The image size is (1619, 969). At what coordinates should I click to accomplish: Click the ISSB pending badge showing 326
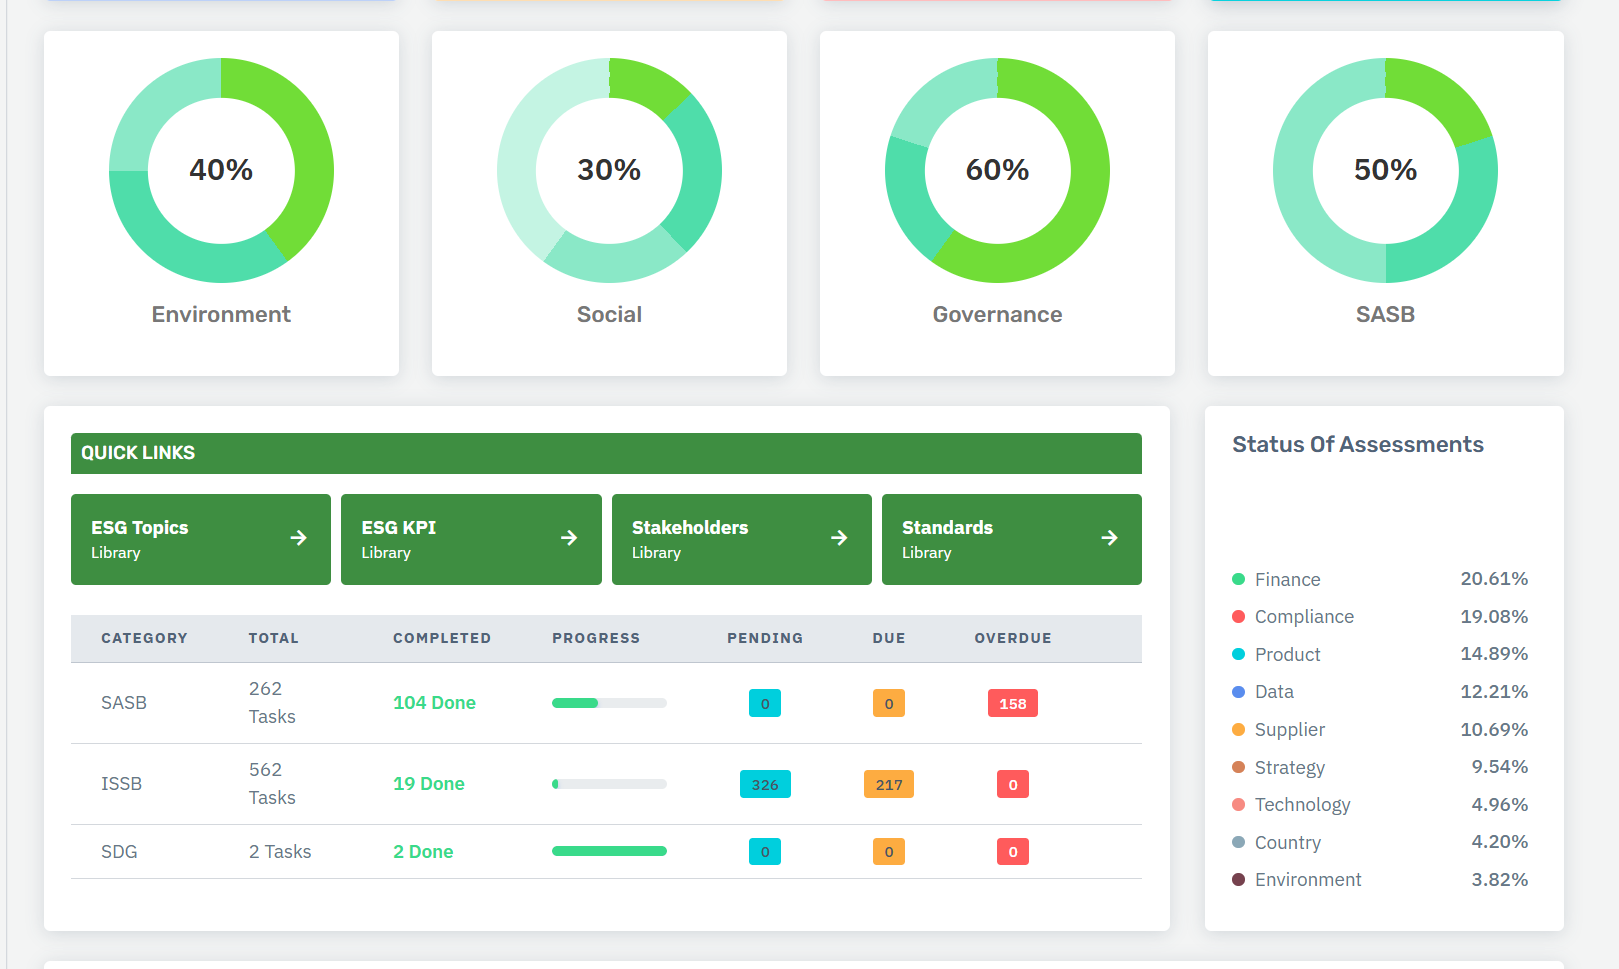(764, 785)
